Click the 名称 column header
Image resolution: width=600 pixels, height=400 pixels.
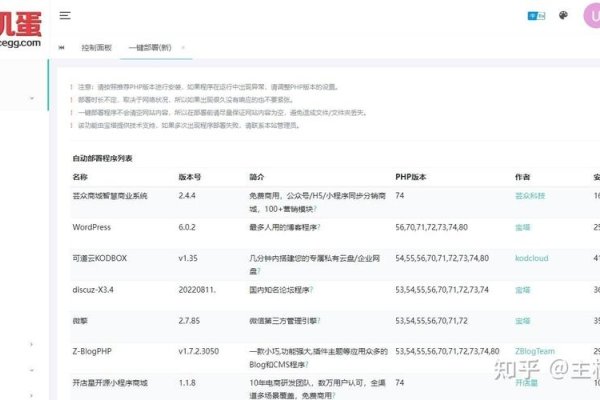click(x=80, y=177)
